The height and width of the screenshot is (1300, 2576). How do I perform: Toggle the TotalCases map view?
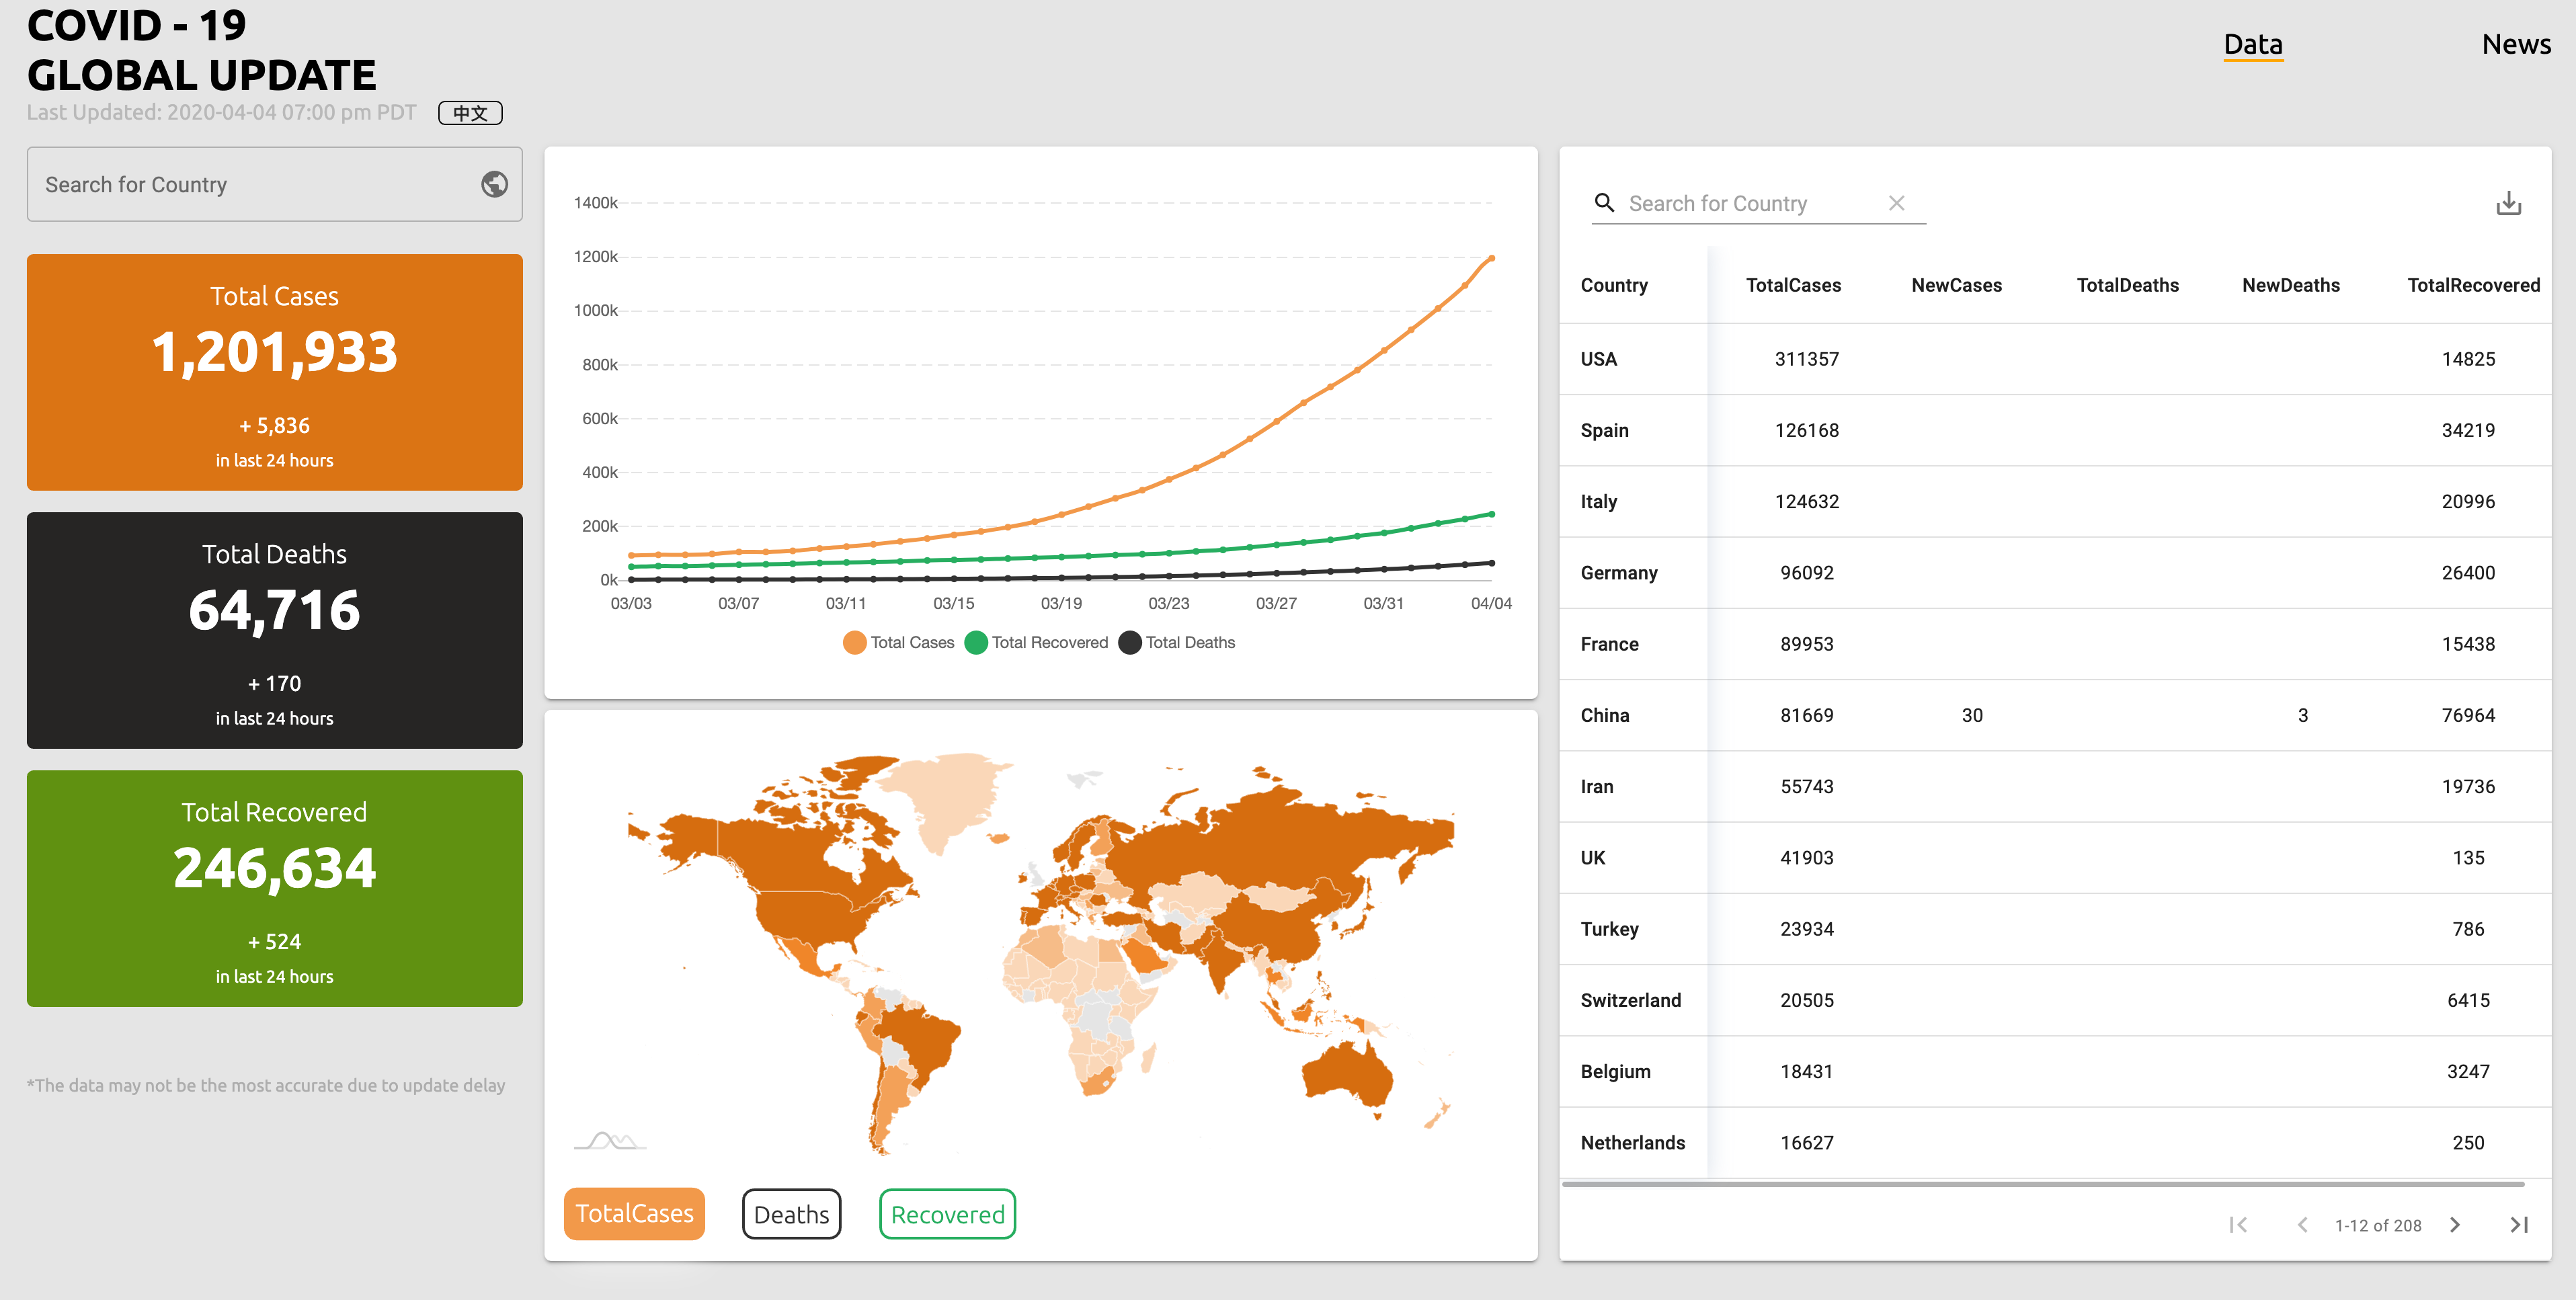click(634, 1213)
